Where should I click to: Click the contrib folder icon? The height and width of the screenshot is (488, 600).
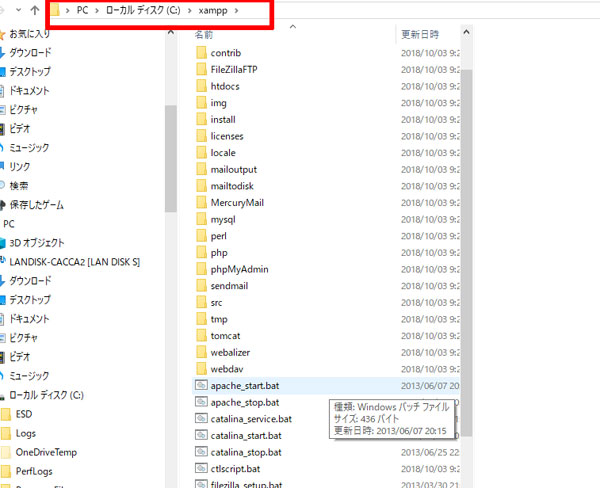point(201,53)
